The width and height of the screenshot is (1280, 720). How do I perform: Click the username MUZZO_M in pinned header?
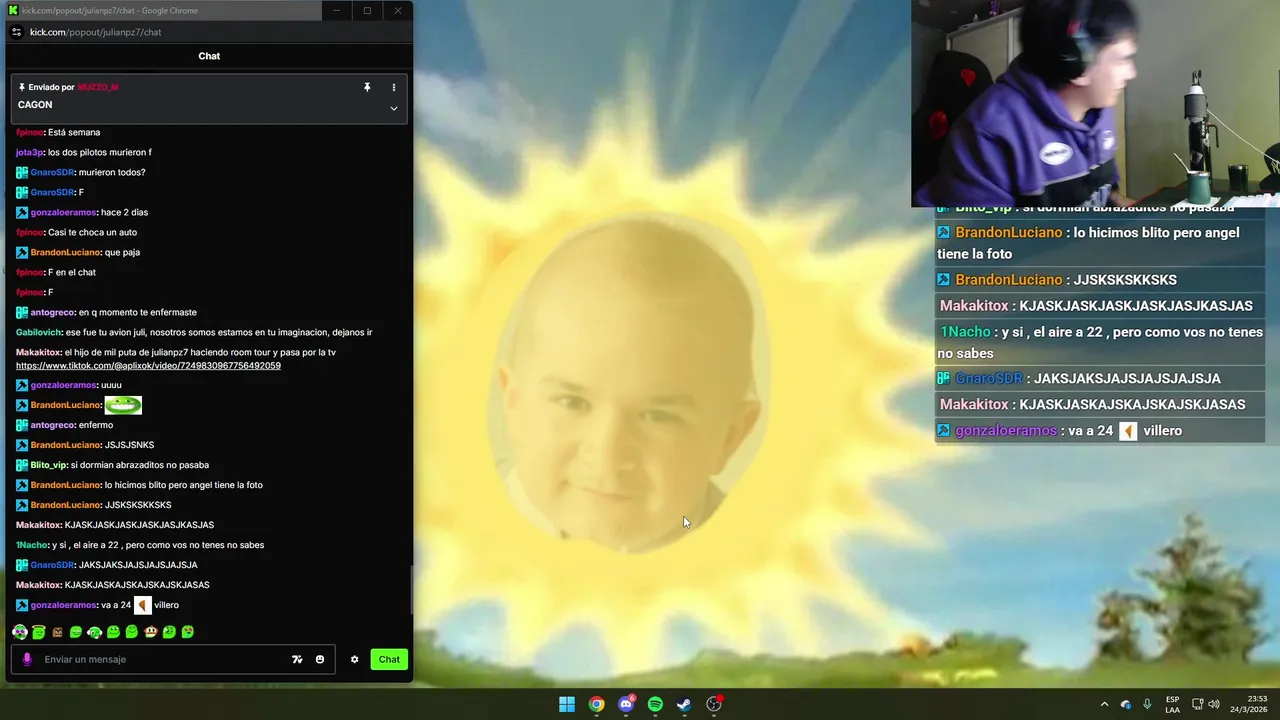pos(98,87)
